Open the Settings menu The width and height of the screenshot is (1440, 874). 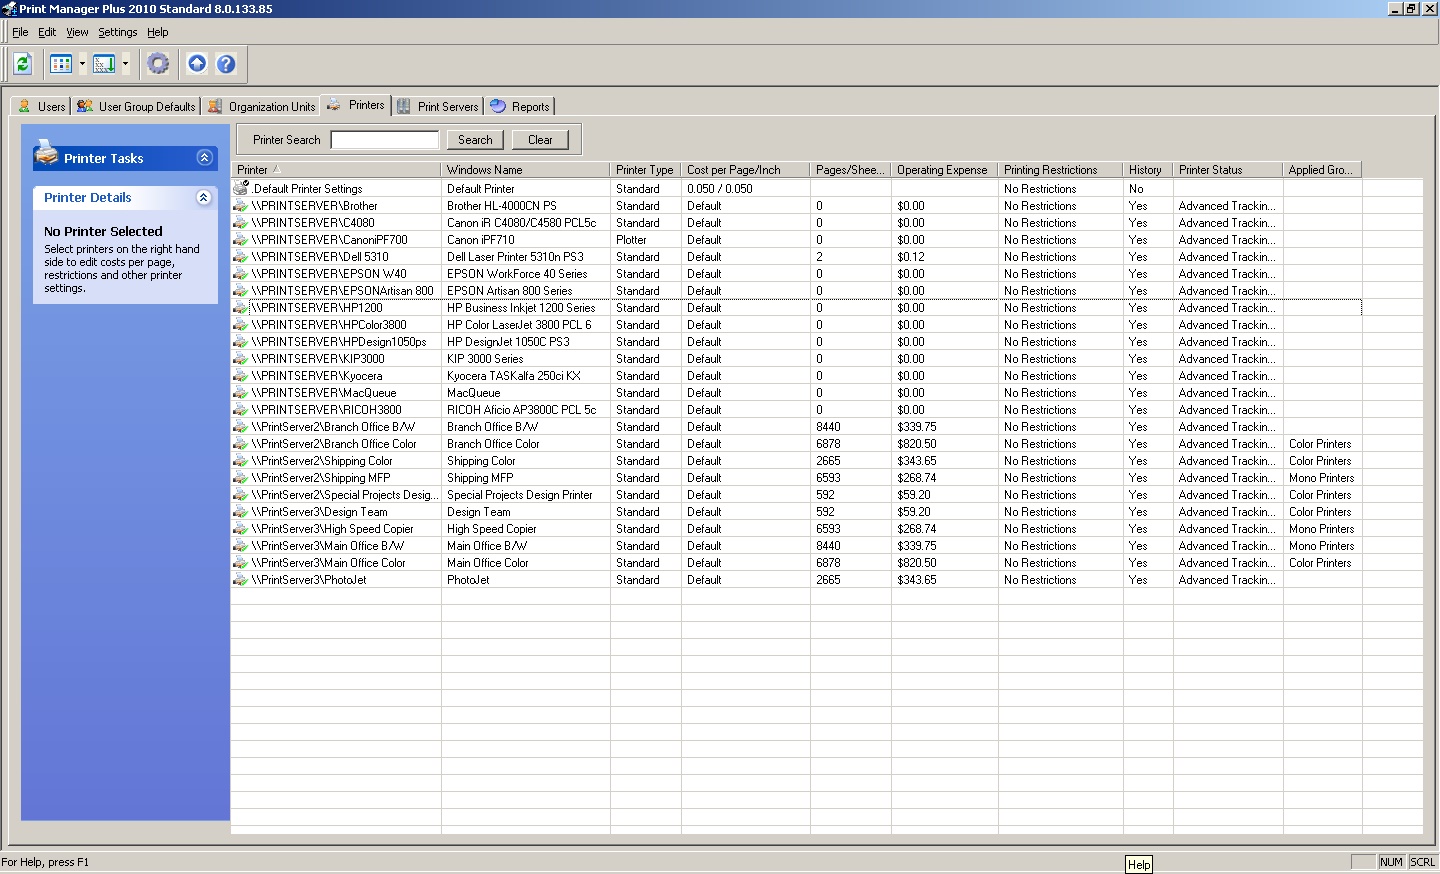point(117,32)
